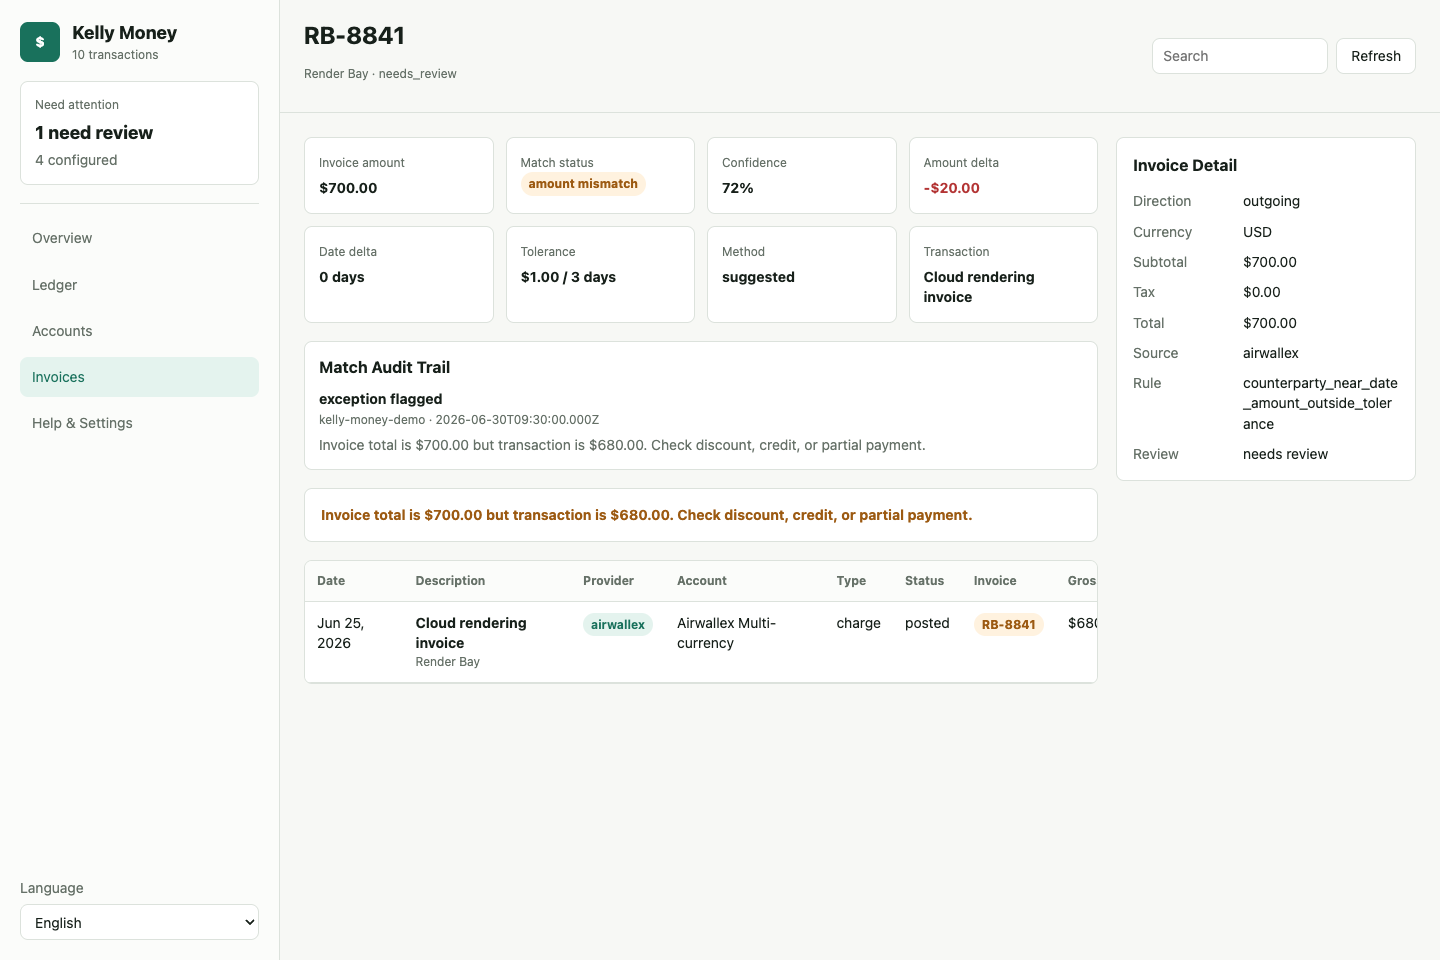Click the kelly-money-demo audit timestamp line

459,420
